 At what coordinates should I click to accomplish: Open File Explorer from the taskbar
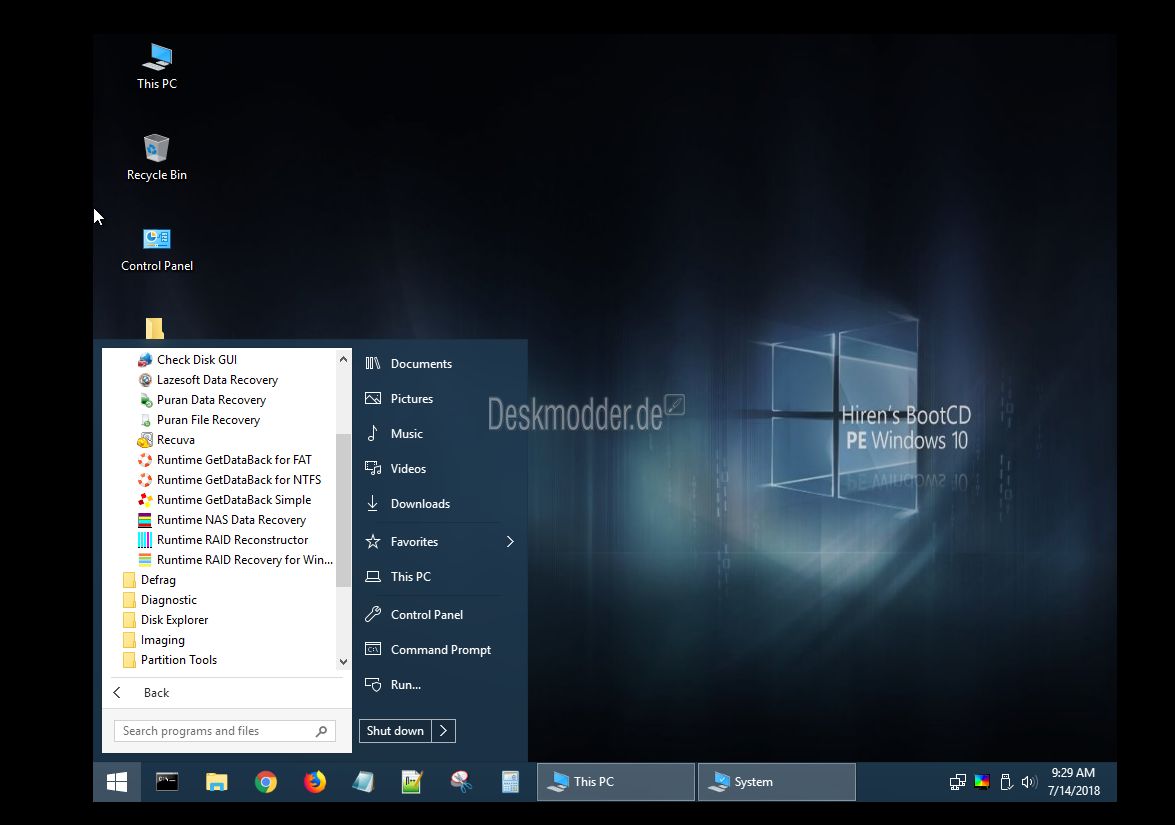(x=216, y=782)
